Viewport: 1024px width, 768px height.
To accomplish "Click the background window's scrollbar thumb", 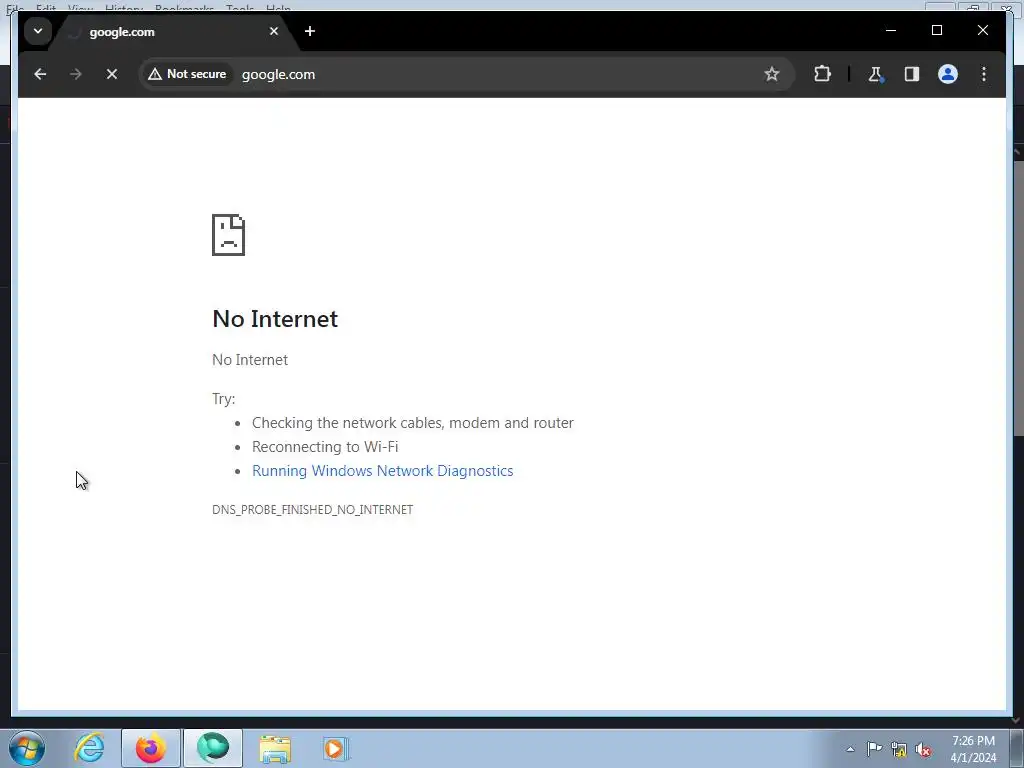I will click(x=1019, y=296).
